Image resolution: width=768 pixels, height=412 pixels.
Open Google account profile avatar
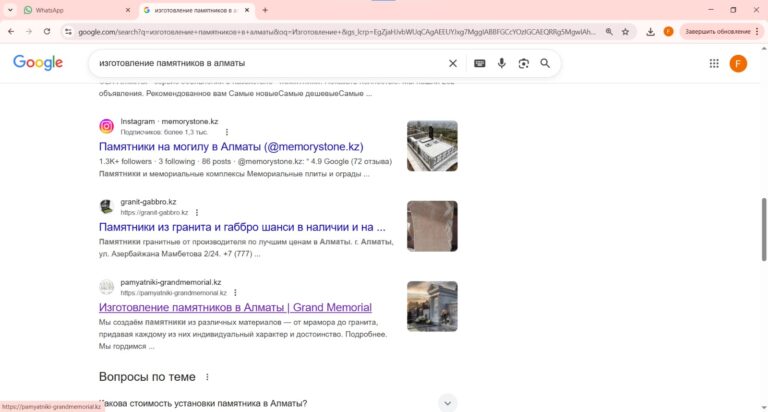click(x=738, y=63)
